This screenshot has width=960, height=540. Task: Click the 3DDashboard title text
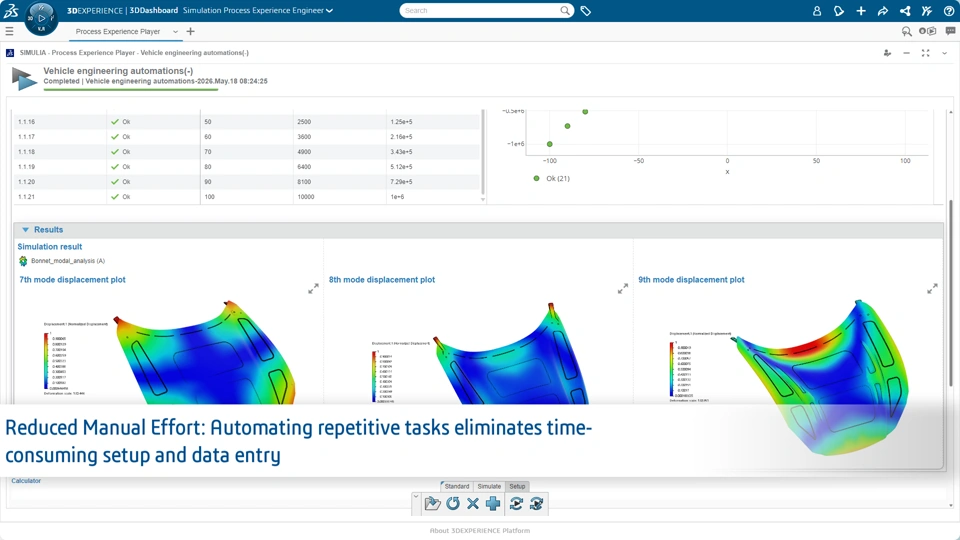pos(154,10)
